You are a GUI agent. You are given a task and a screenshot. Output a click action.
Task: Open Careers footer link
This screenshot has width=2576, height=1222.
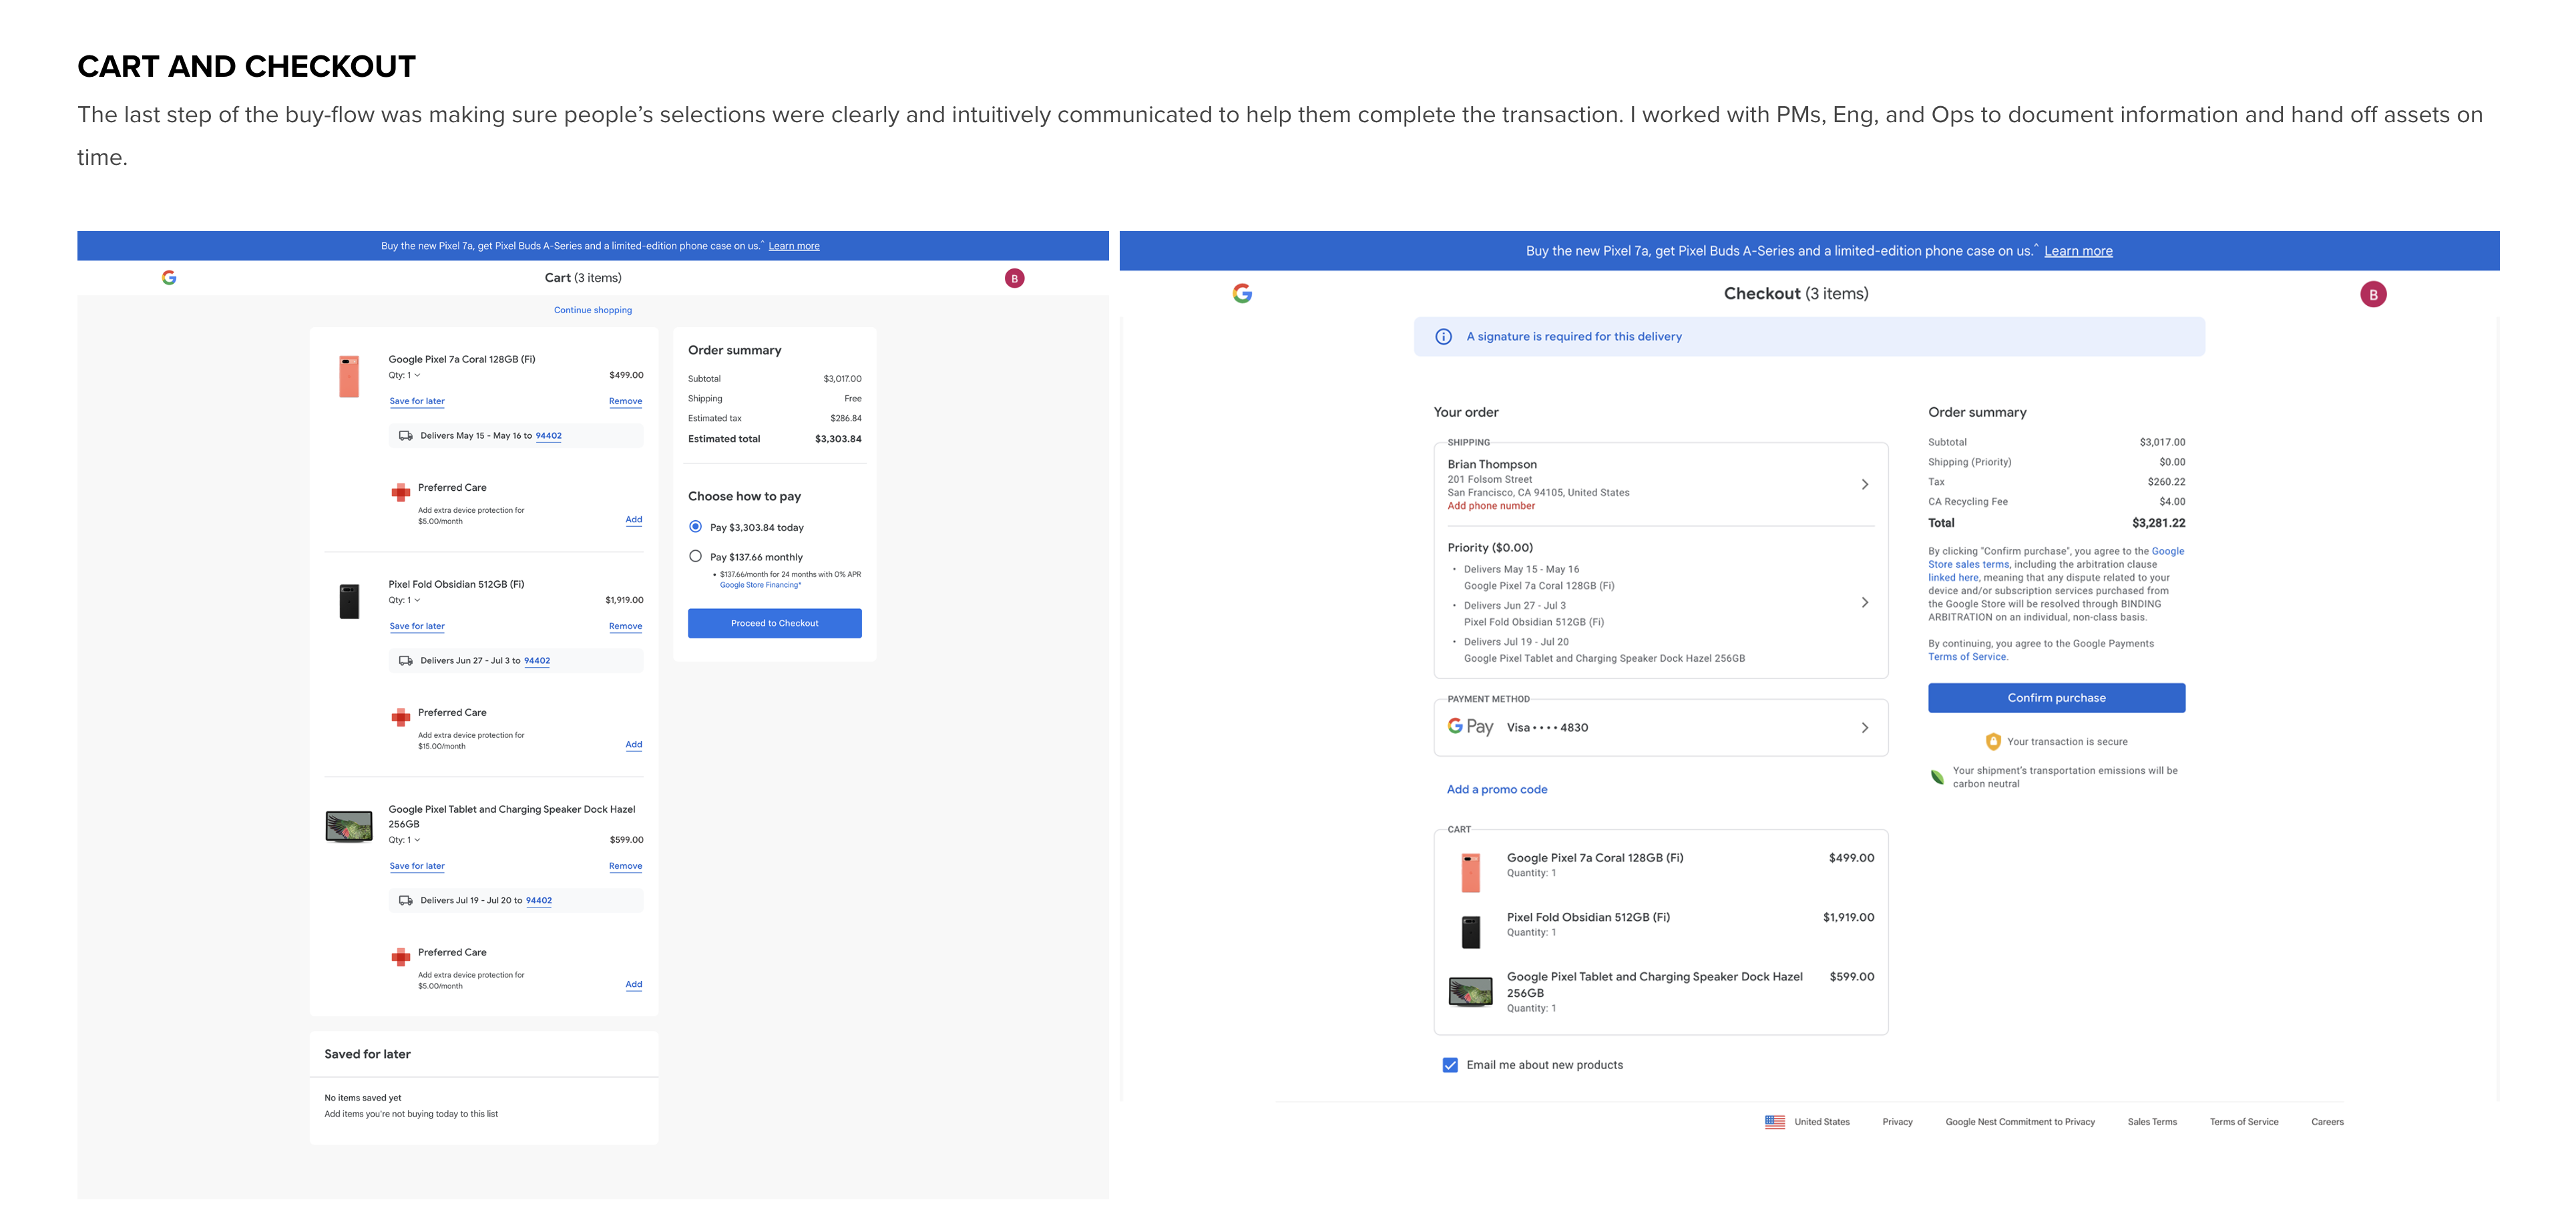pyautogui.click(x=2327, y=1122)
